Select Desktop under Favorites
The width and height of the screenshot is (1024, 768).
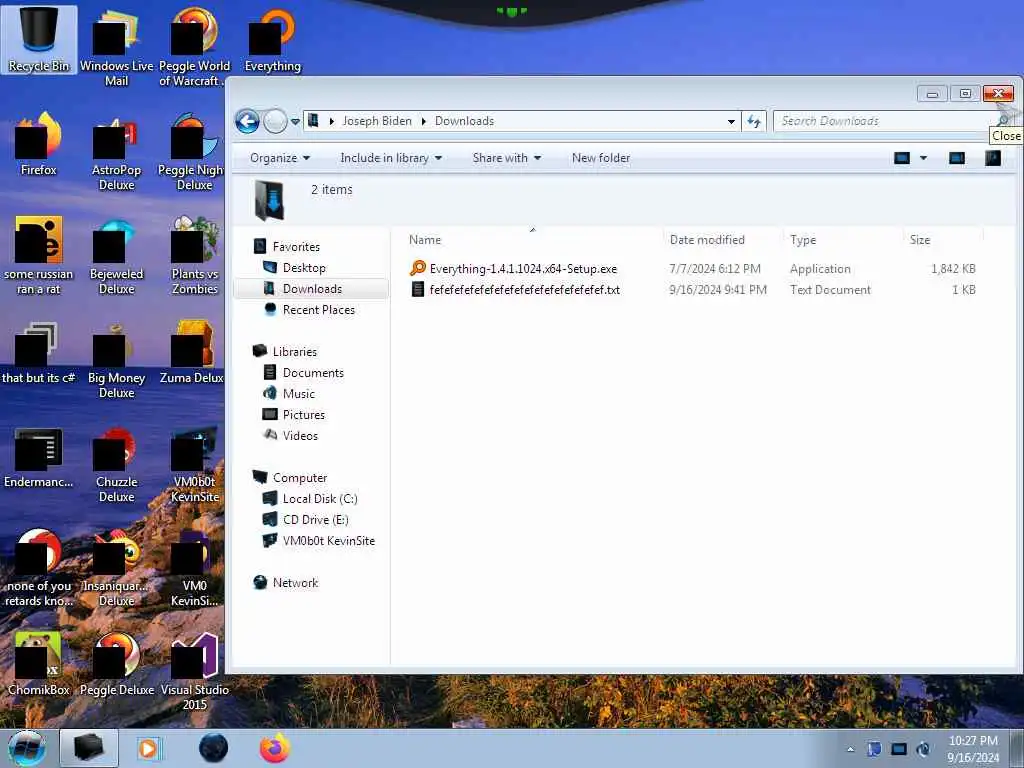[x=304, y=268]
